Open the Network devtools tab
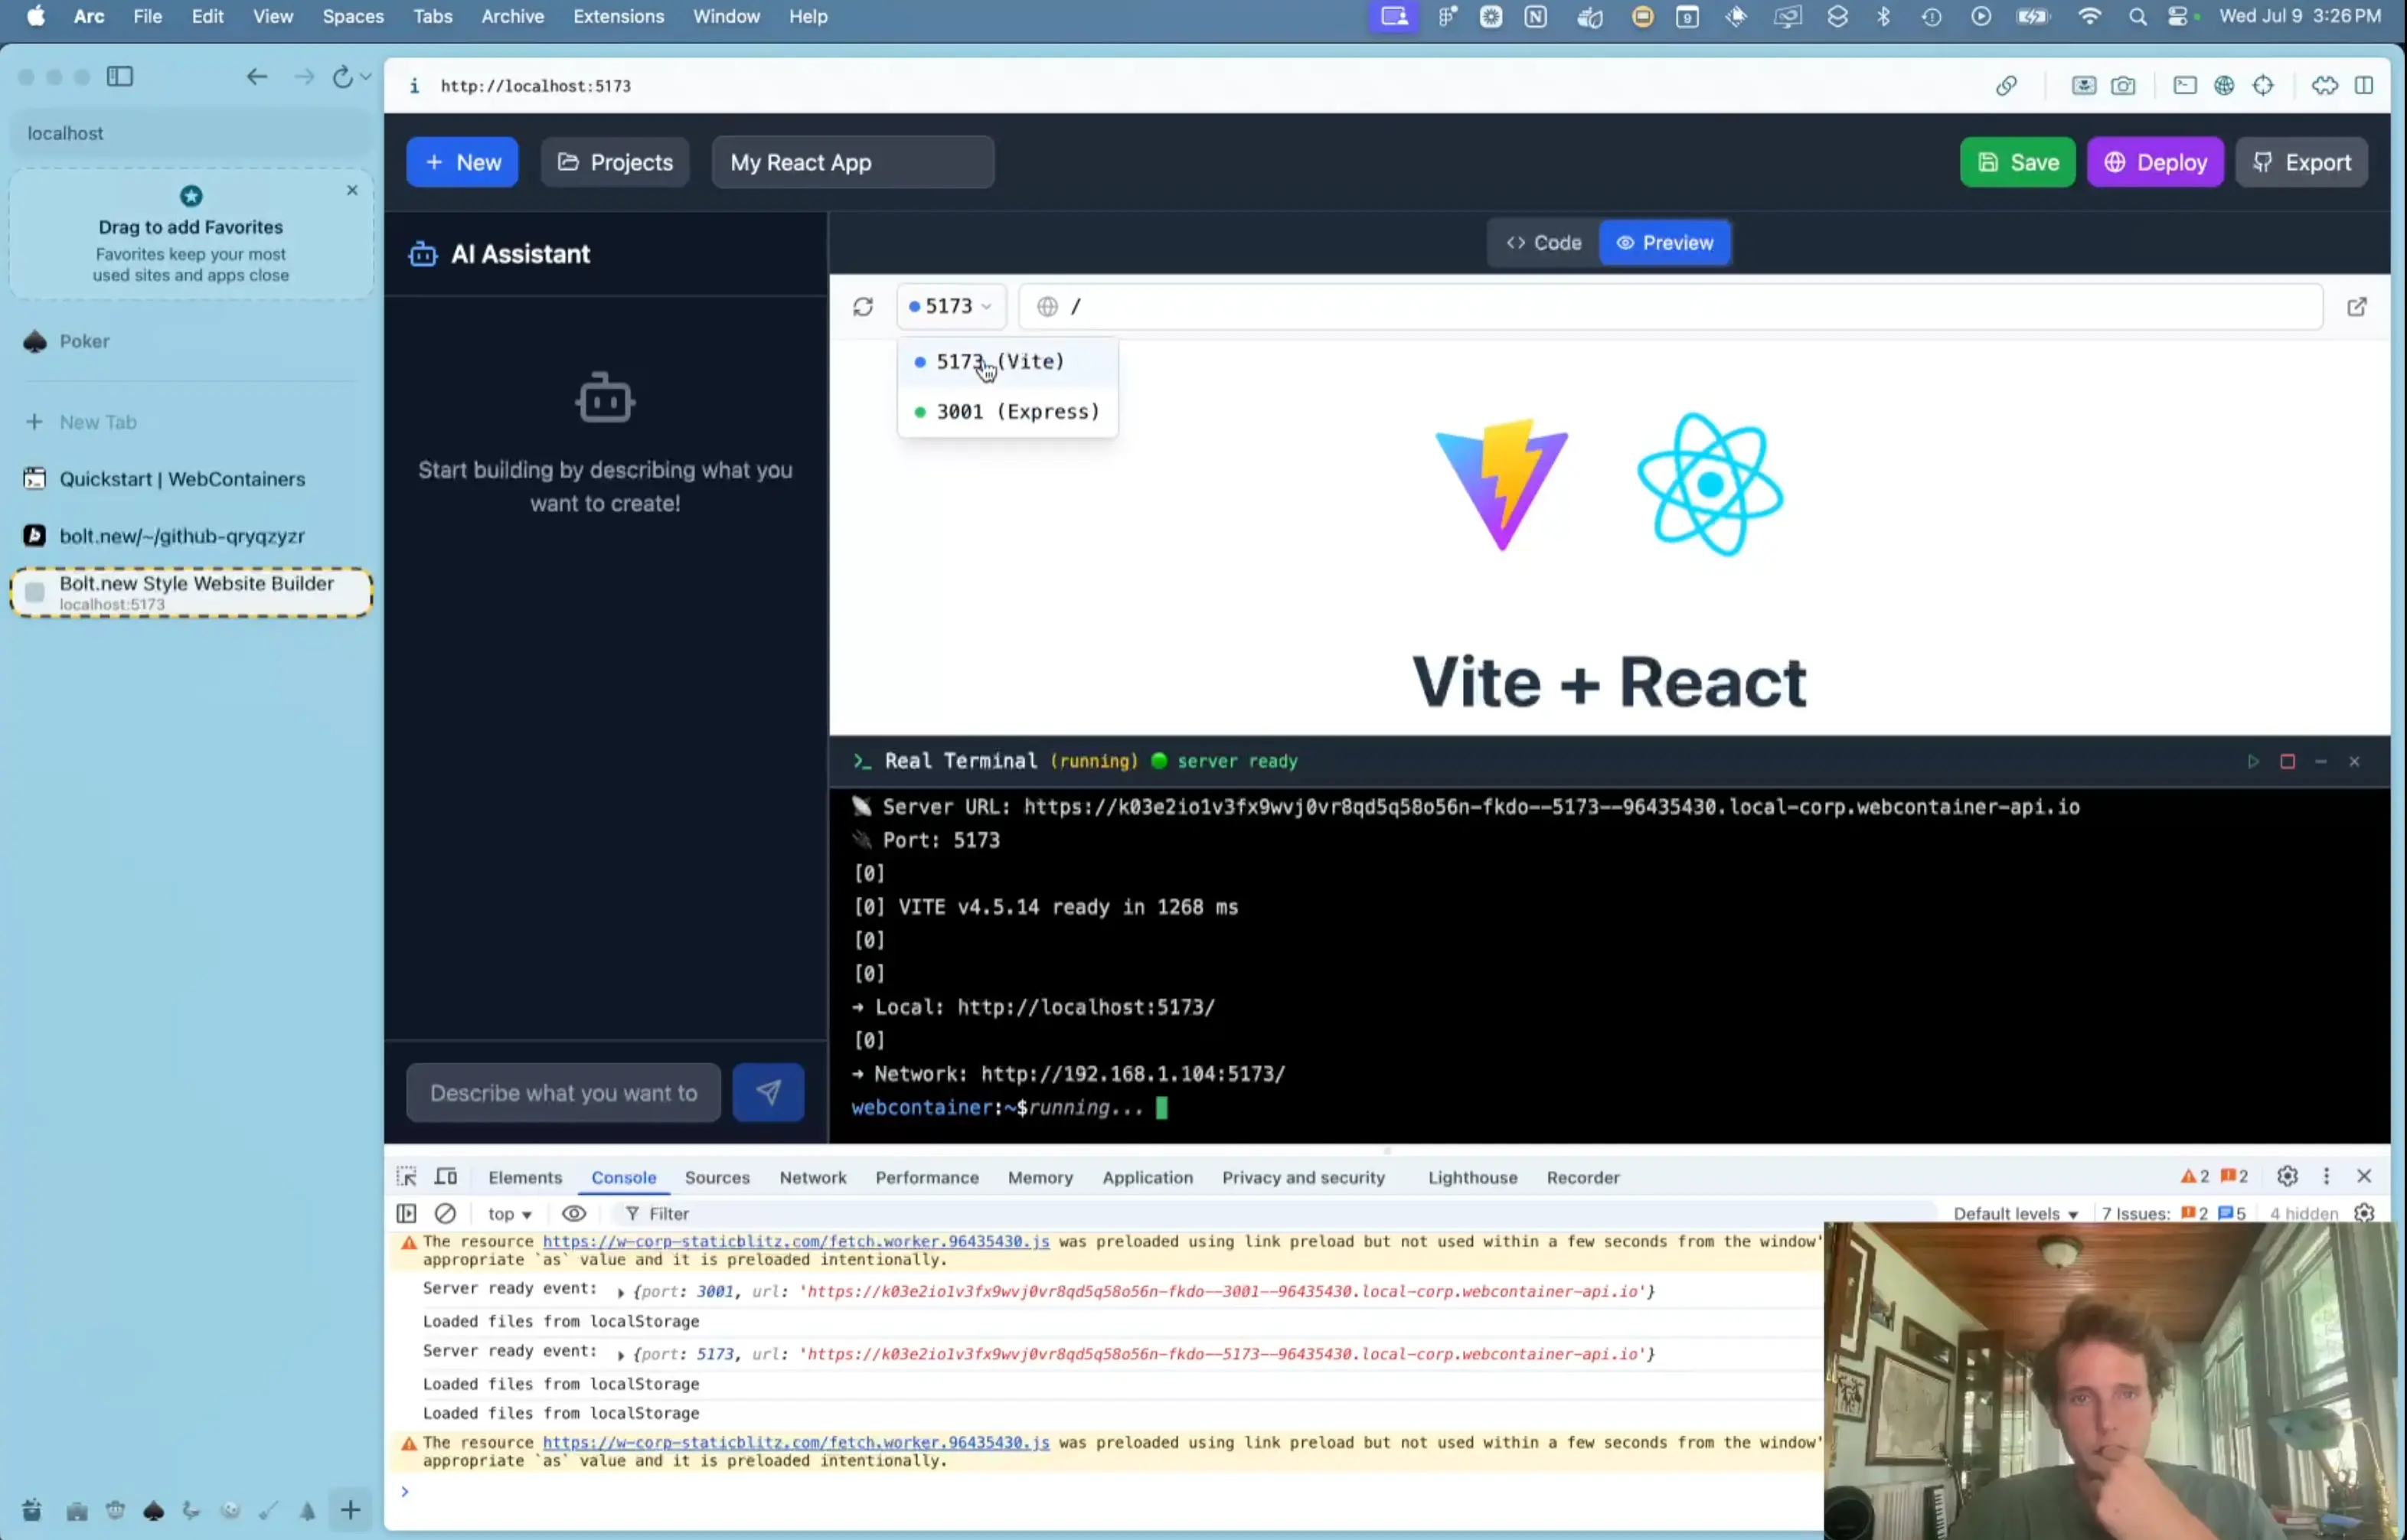This screenshot has width=2407, height=1540. pos(813,1178)
